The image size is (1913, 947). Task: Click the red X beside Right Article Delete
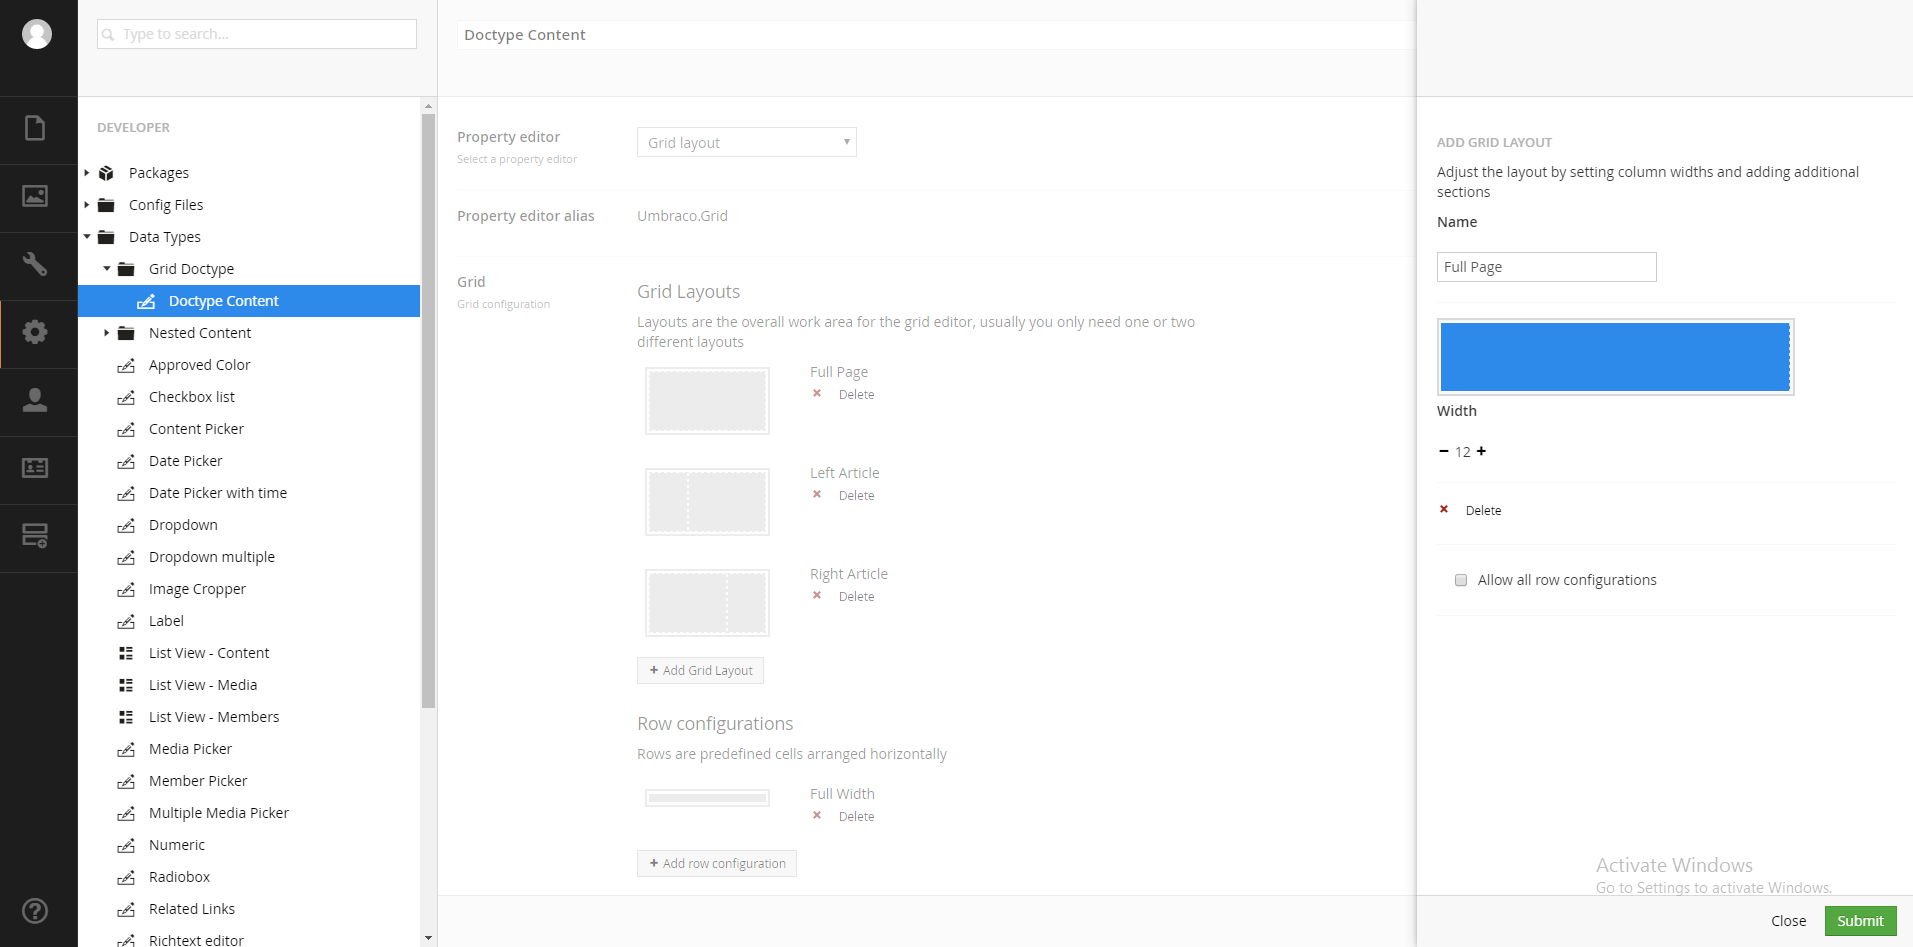point(817,596)
